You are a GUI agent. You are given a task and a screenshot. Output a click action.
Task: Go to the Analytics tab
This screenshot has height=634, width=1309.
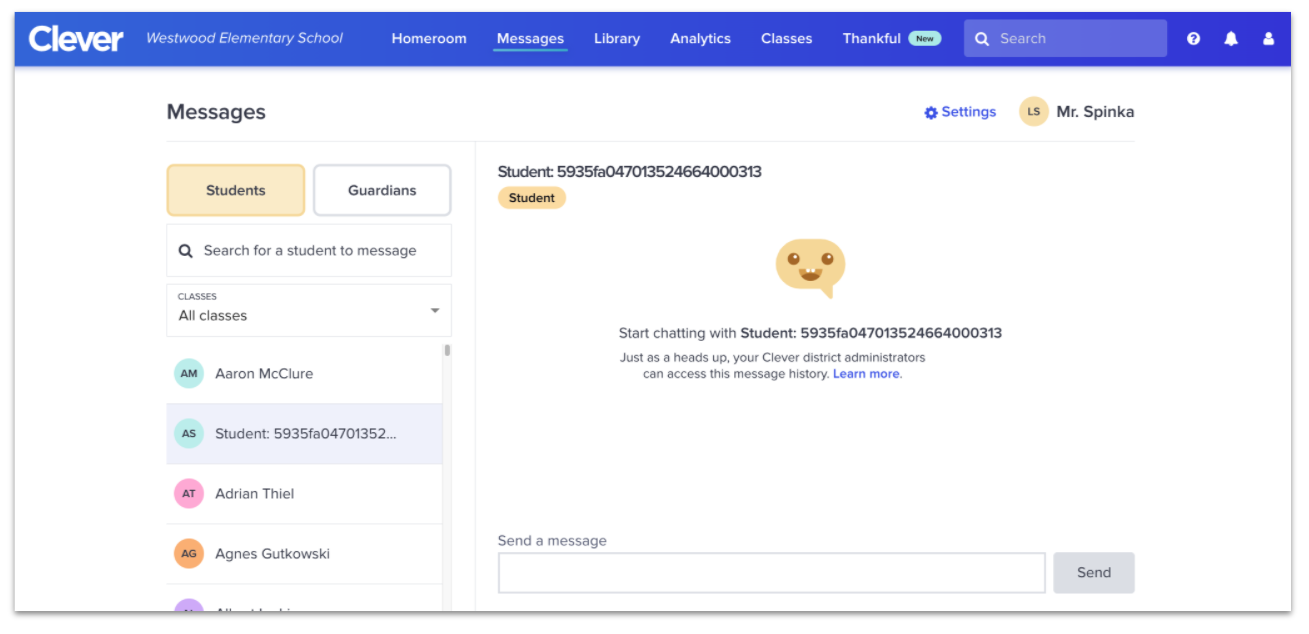point(700,39)
